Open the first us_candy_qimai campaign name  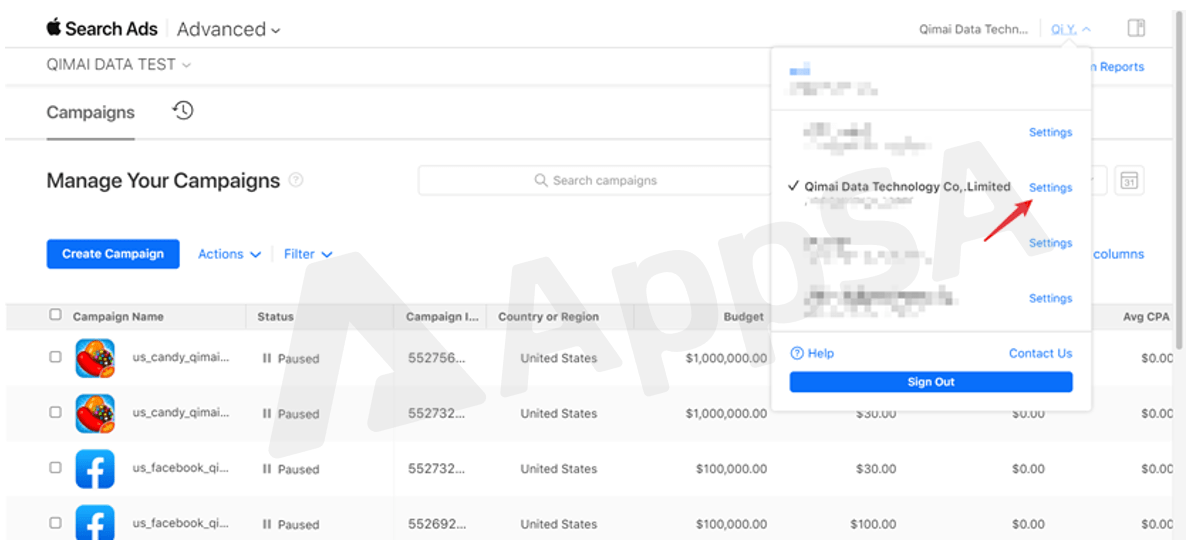[181, 357]
